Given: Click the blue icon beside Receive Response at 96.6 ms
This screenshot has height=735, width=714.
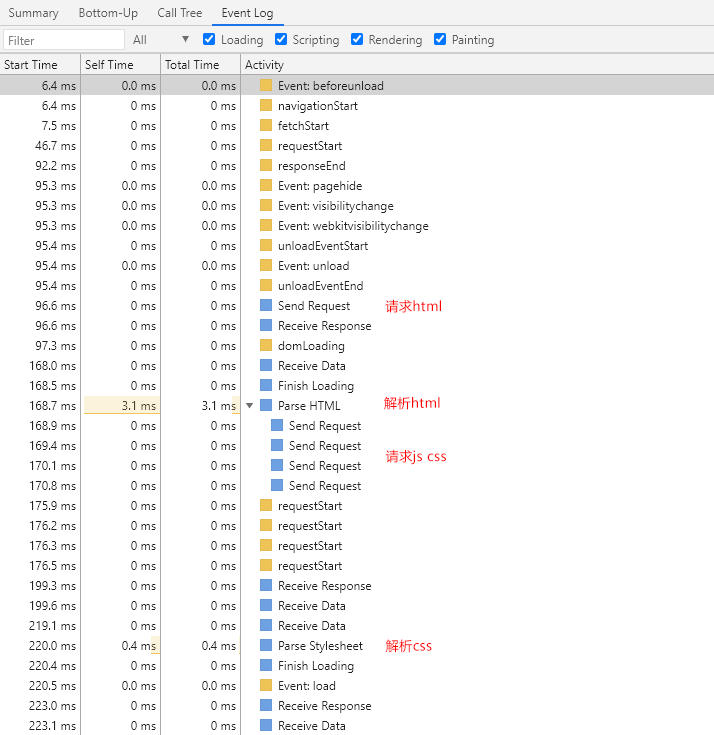Looking at the screenshot, I should coord(266,325).
